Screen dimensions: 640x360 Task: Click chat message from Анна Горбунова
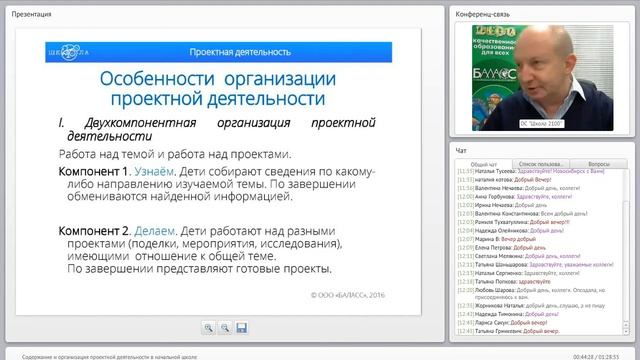(514, 197)
